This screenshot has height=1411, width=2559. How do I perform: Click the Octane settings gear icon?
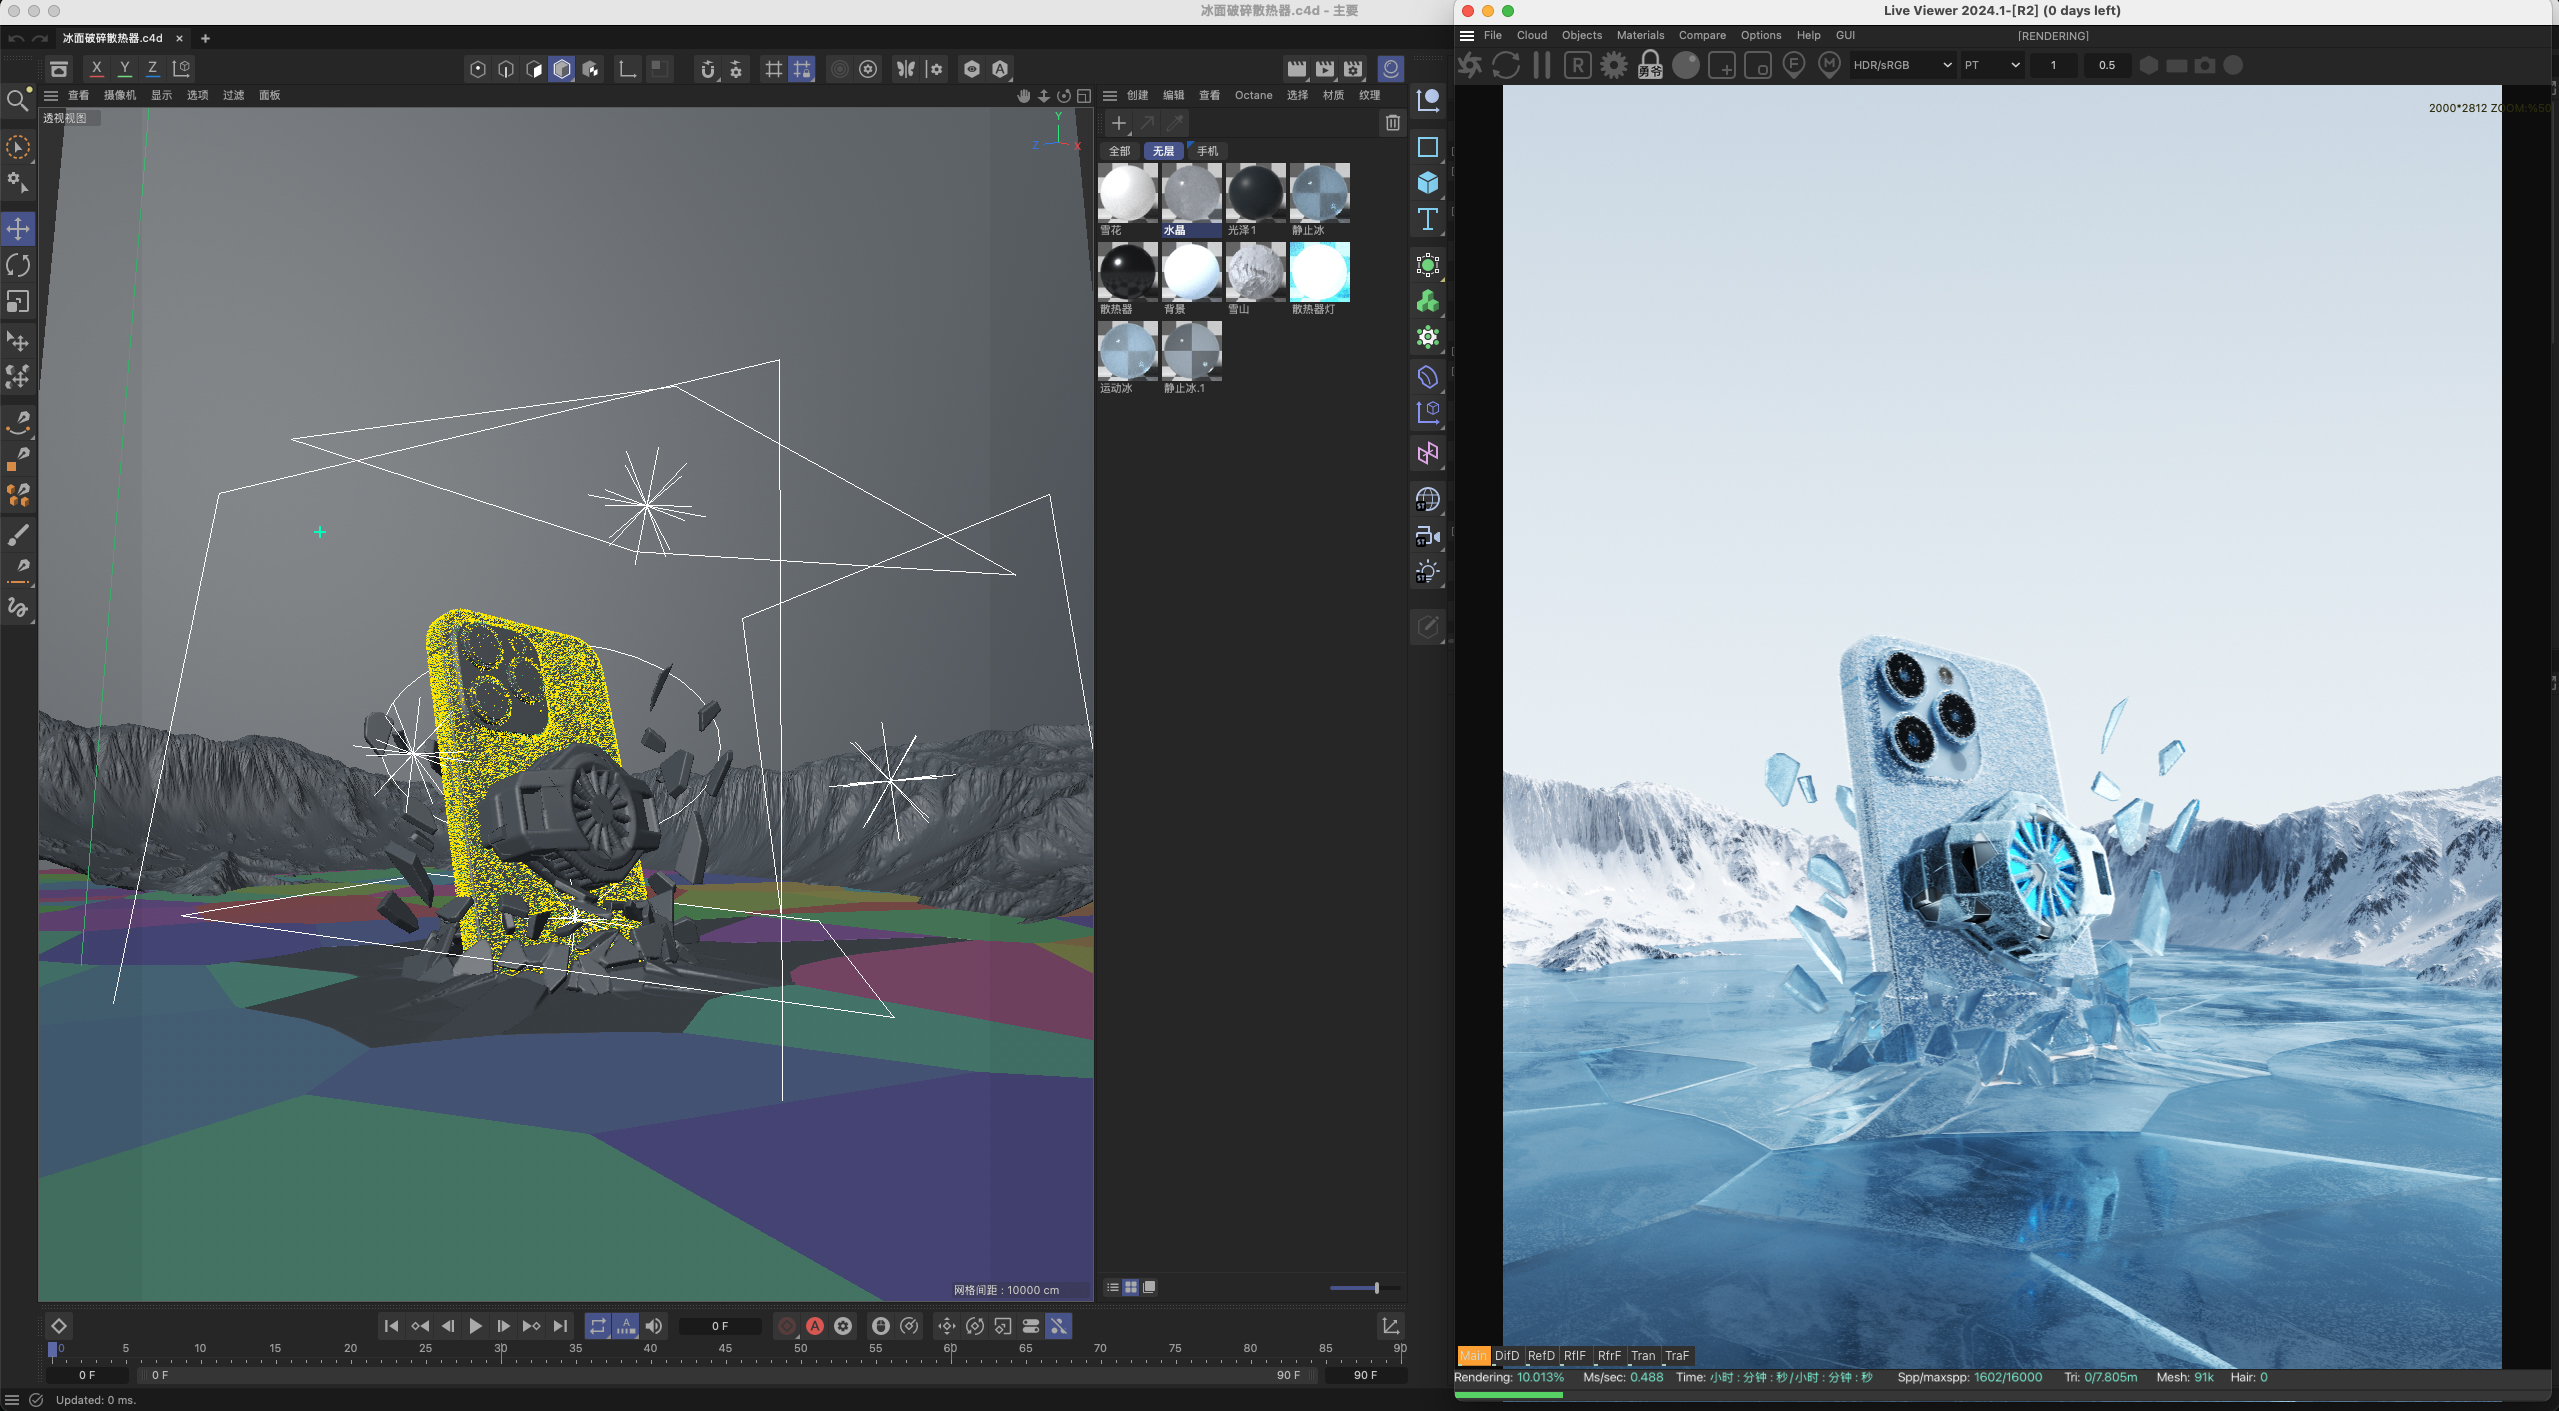tap(1613, 66)
